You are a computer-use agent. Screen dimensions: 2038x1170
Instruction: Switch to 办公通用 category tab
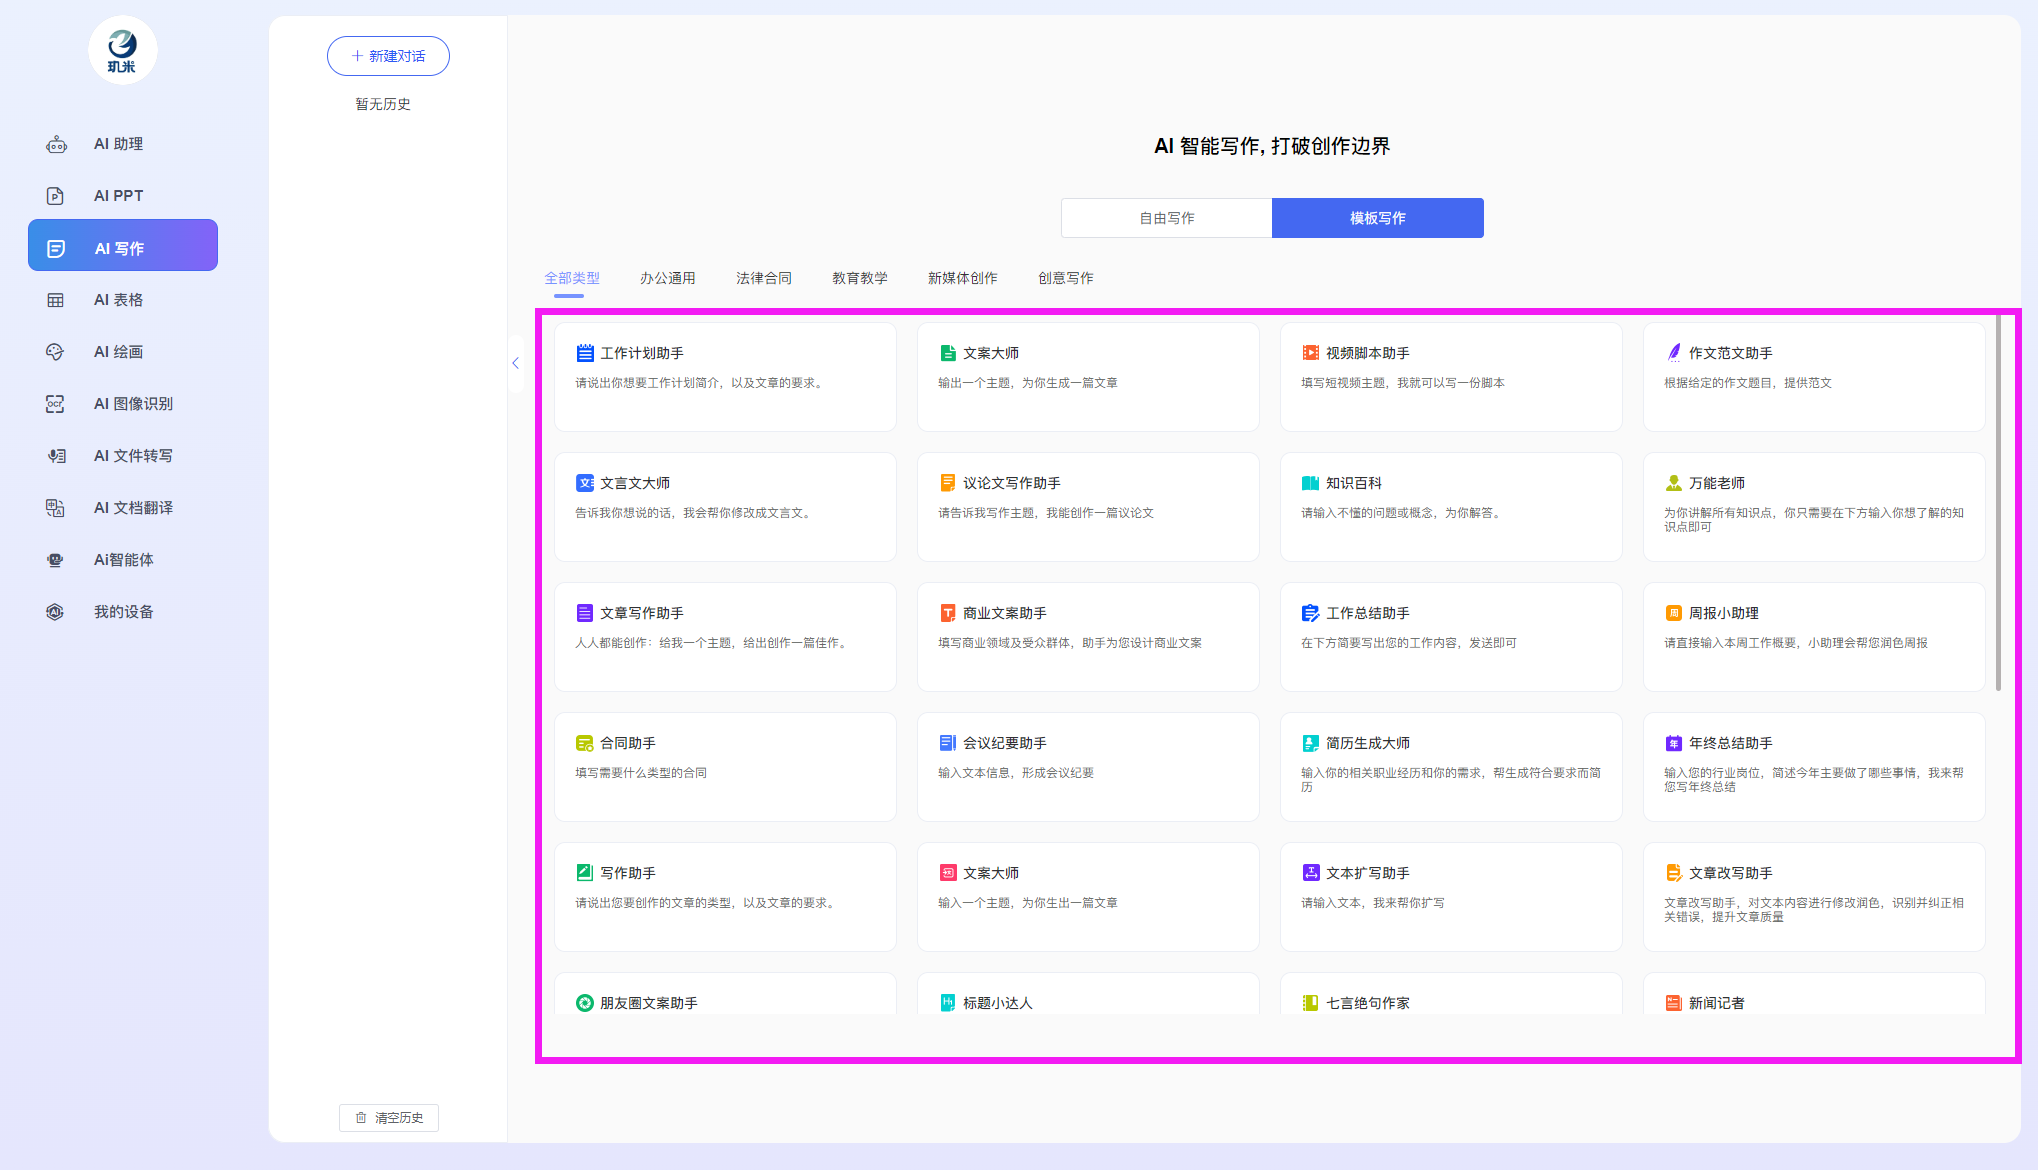667,278
